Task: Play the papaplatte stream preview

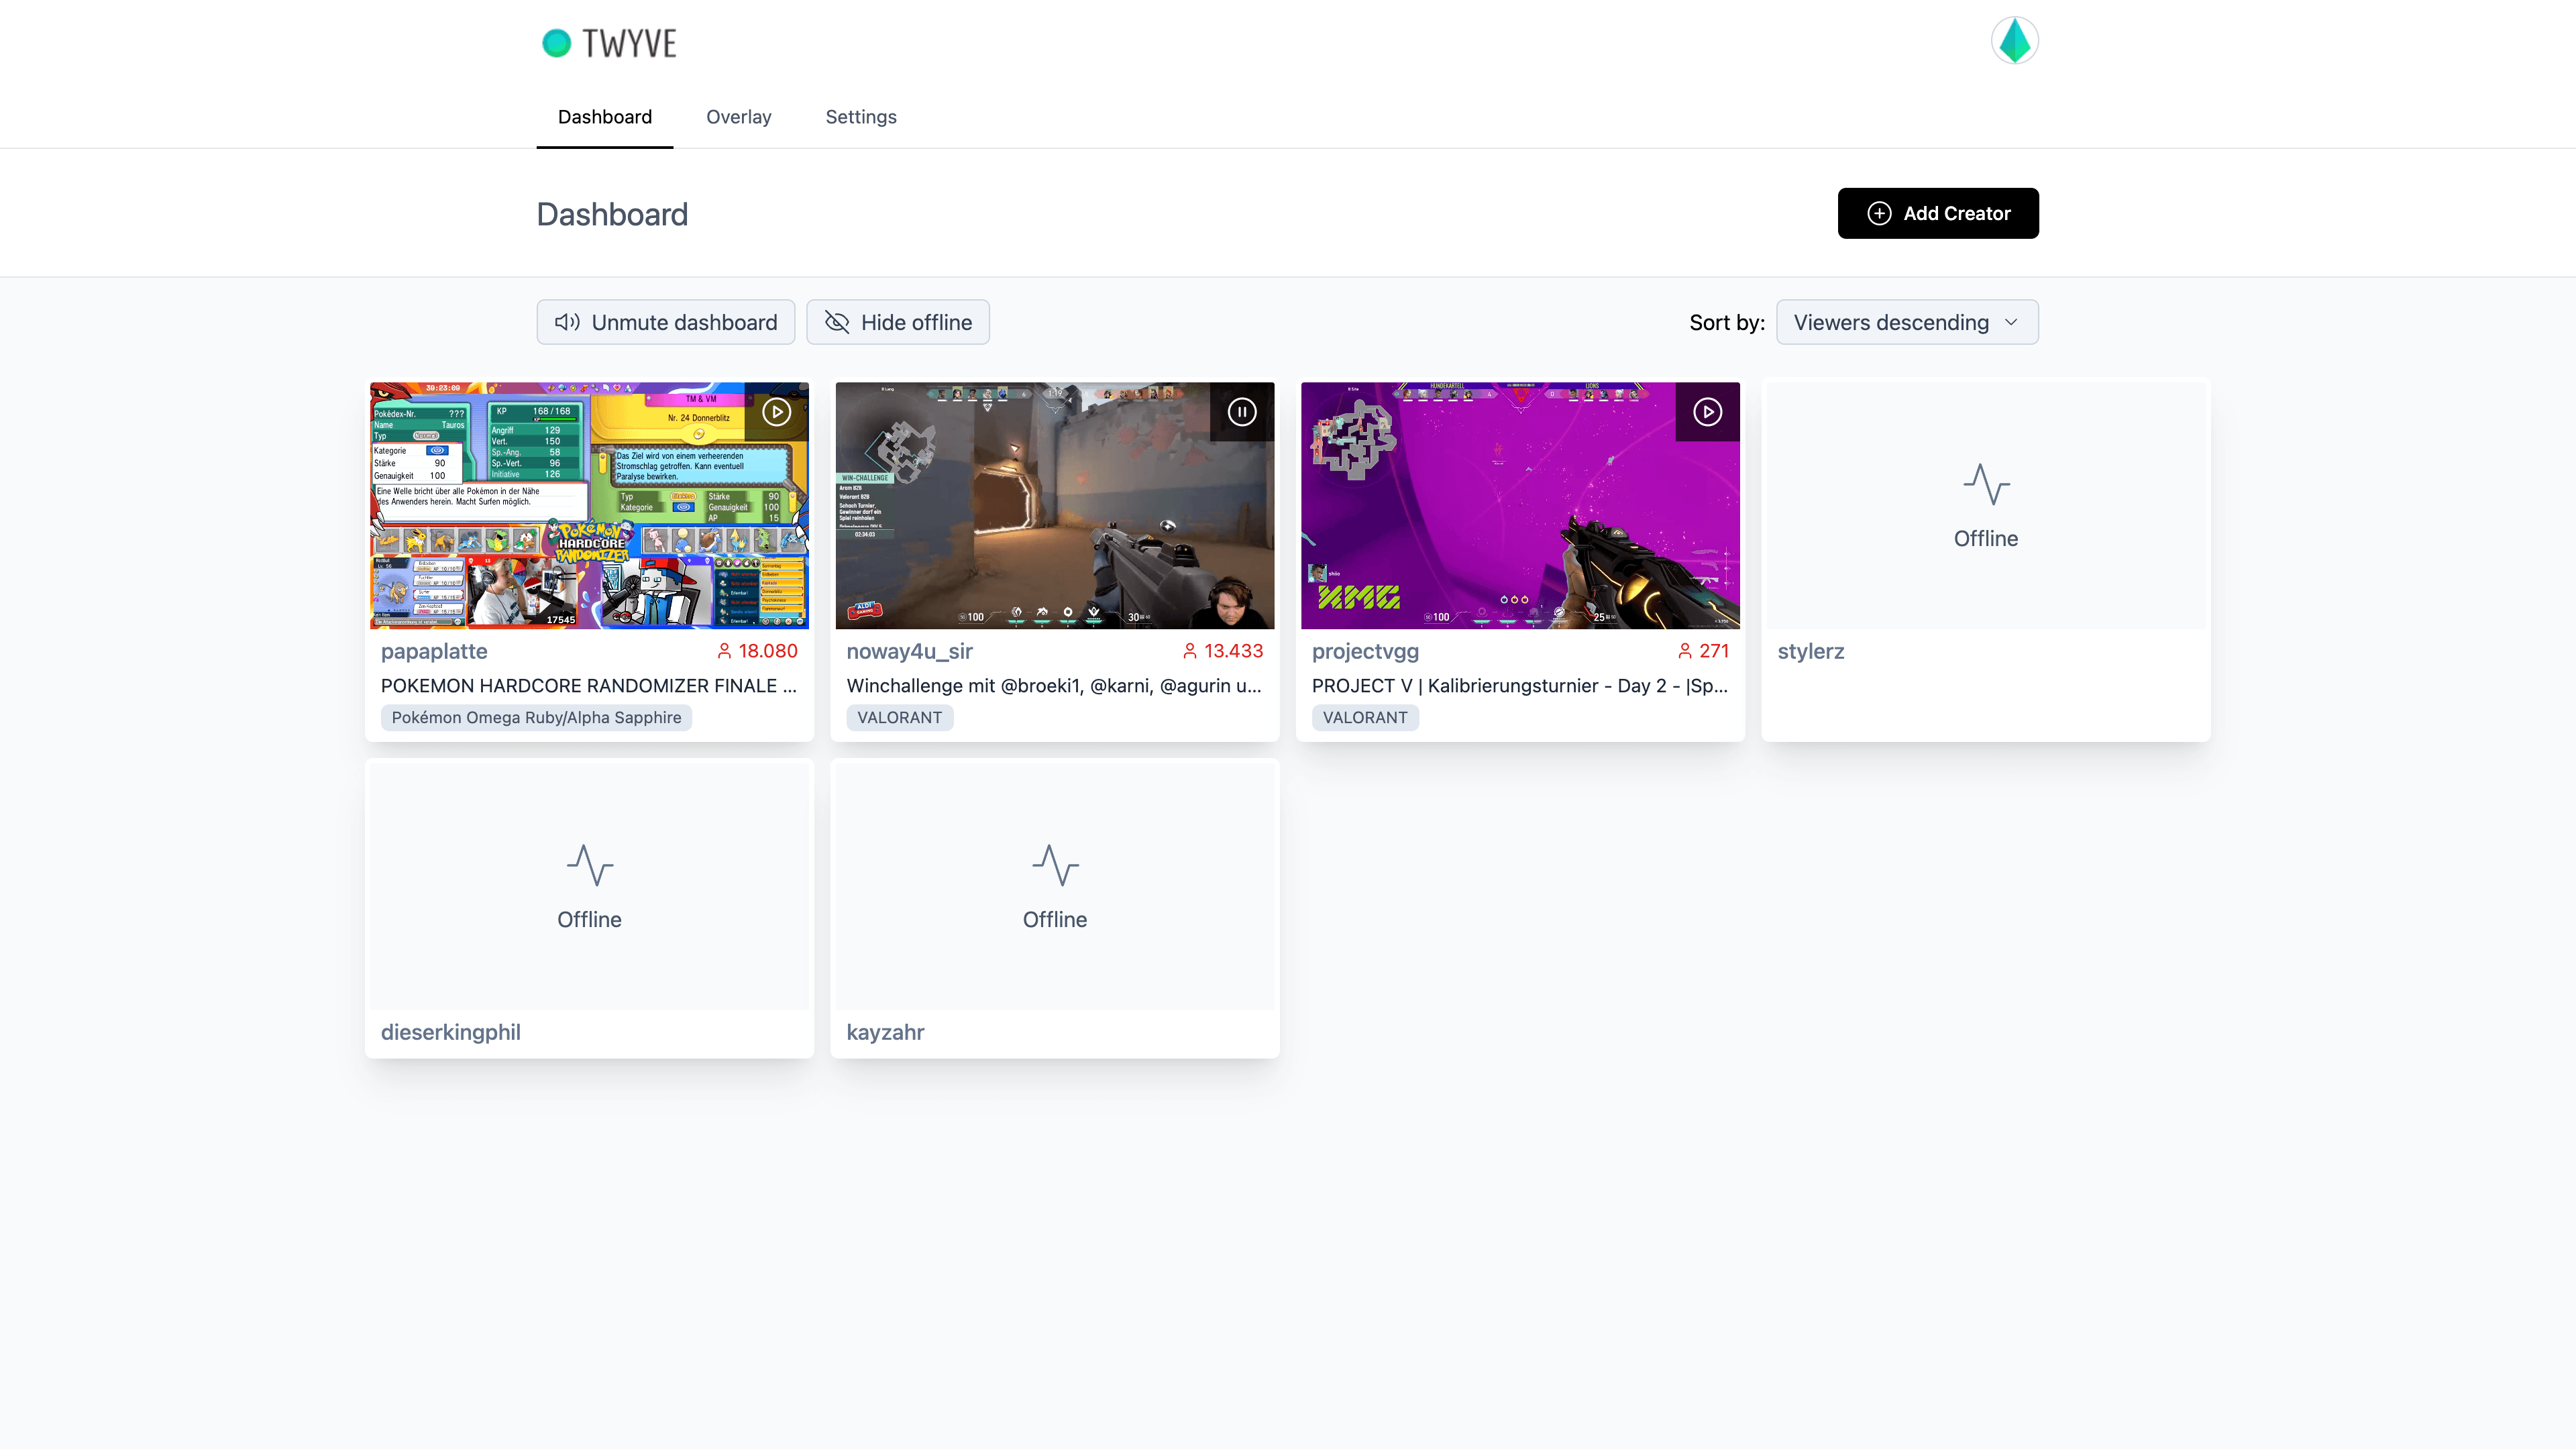Action: point(776,412)
